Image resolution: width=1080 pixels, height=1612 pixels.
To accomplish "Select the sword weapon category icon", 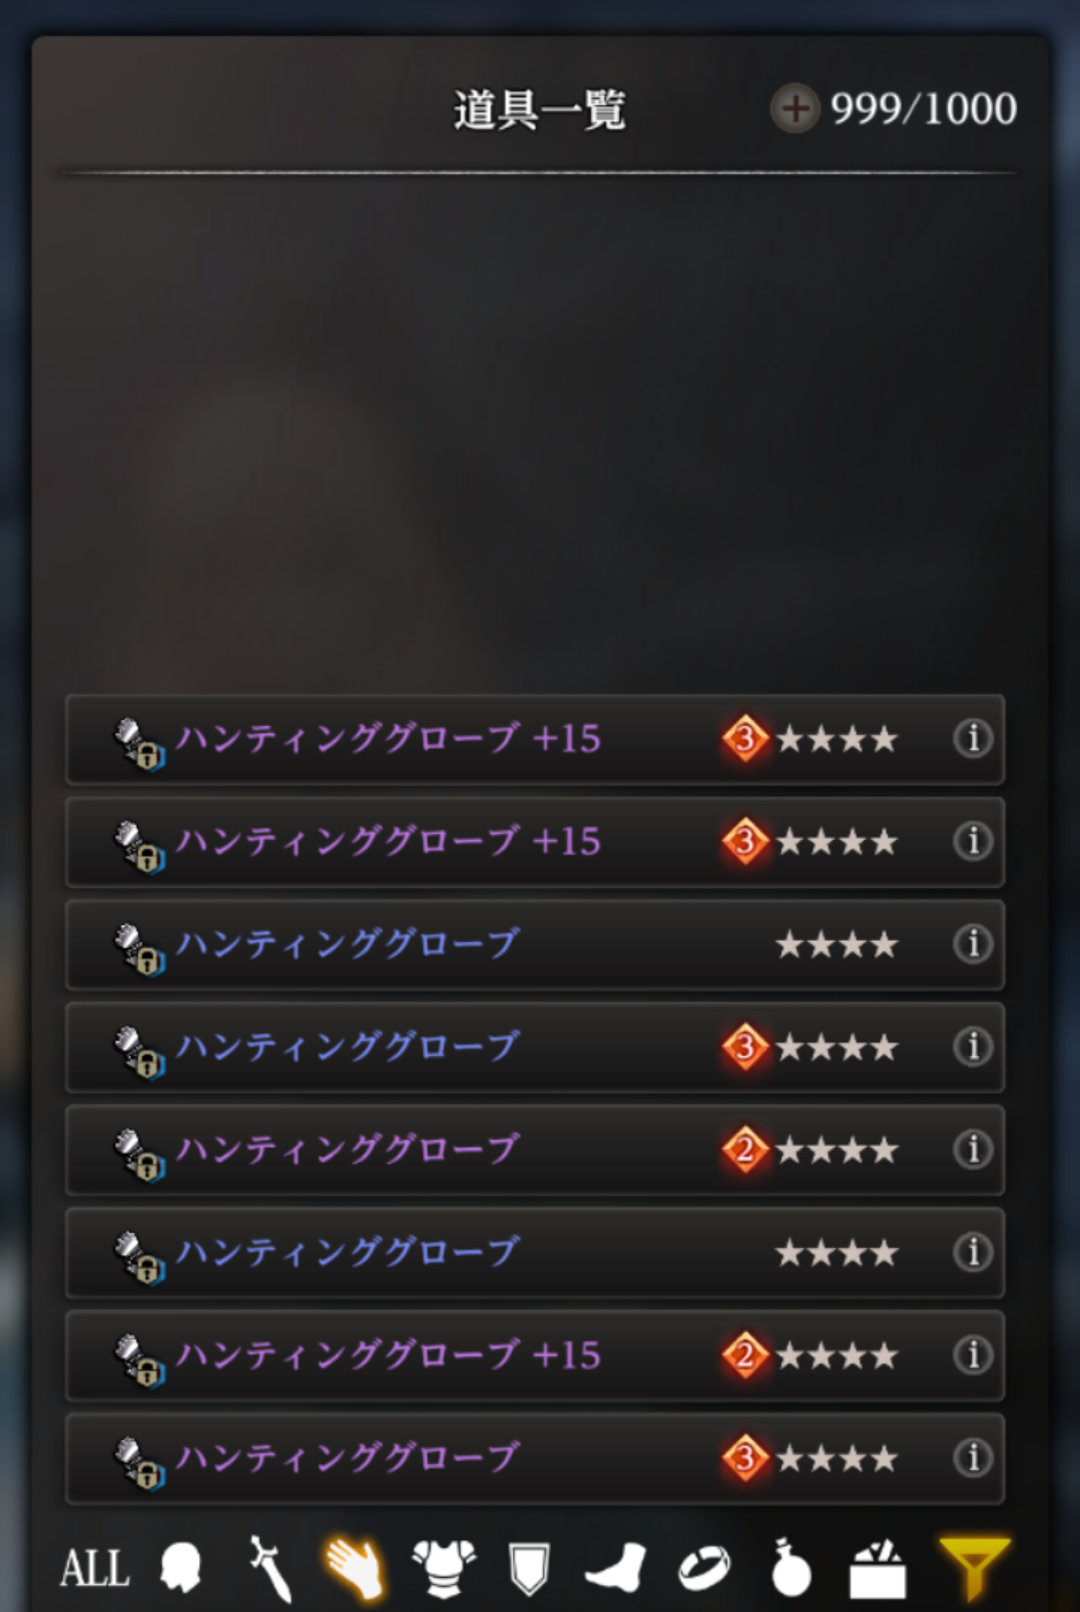I will coord(270,1567).
